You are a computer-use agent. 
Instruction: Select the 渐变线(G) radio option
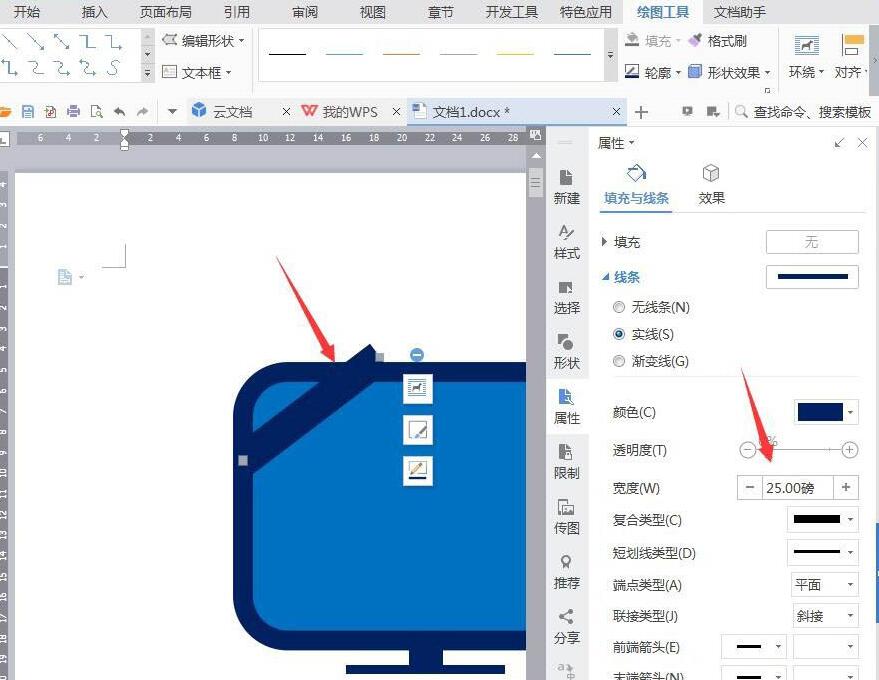coord(619,361)
